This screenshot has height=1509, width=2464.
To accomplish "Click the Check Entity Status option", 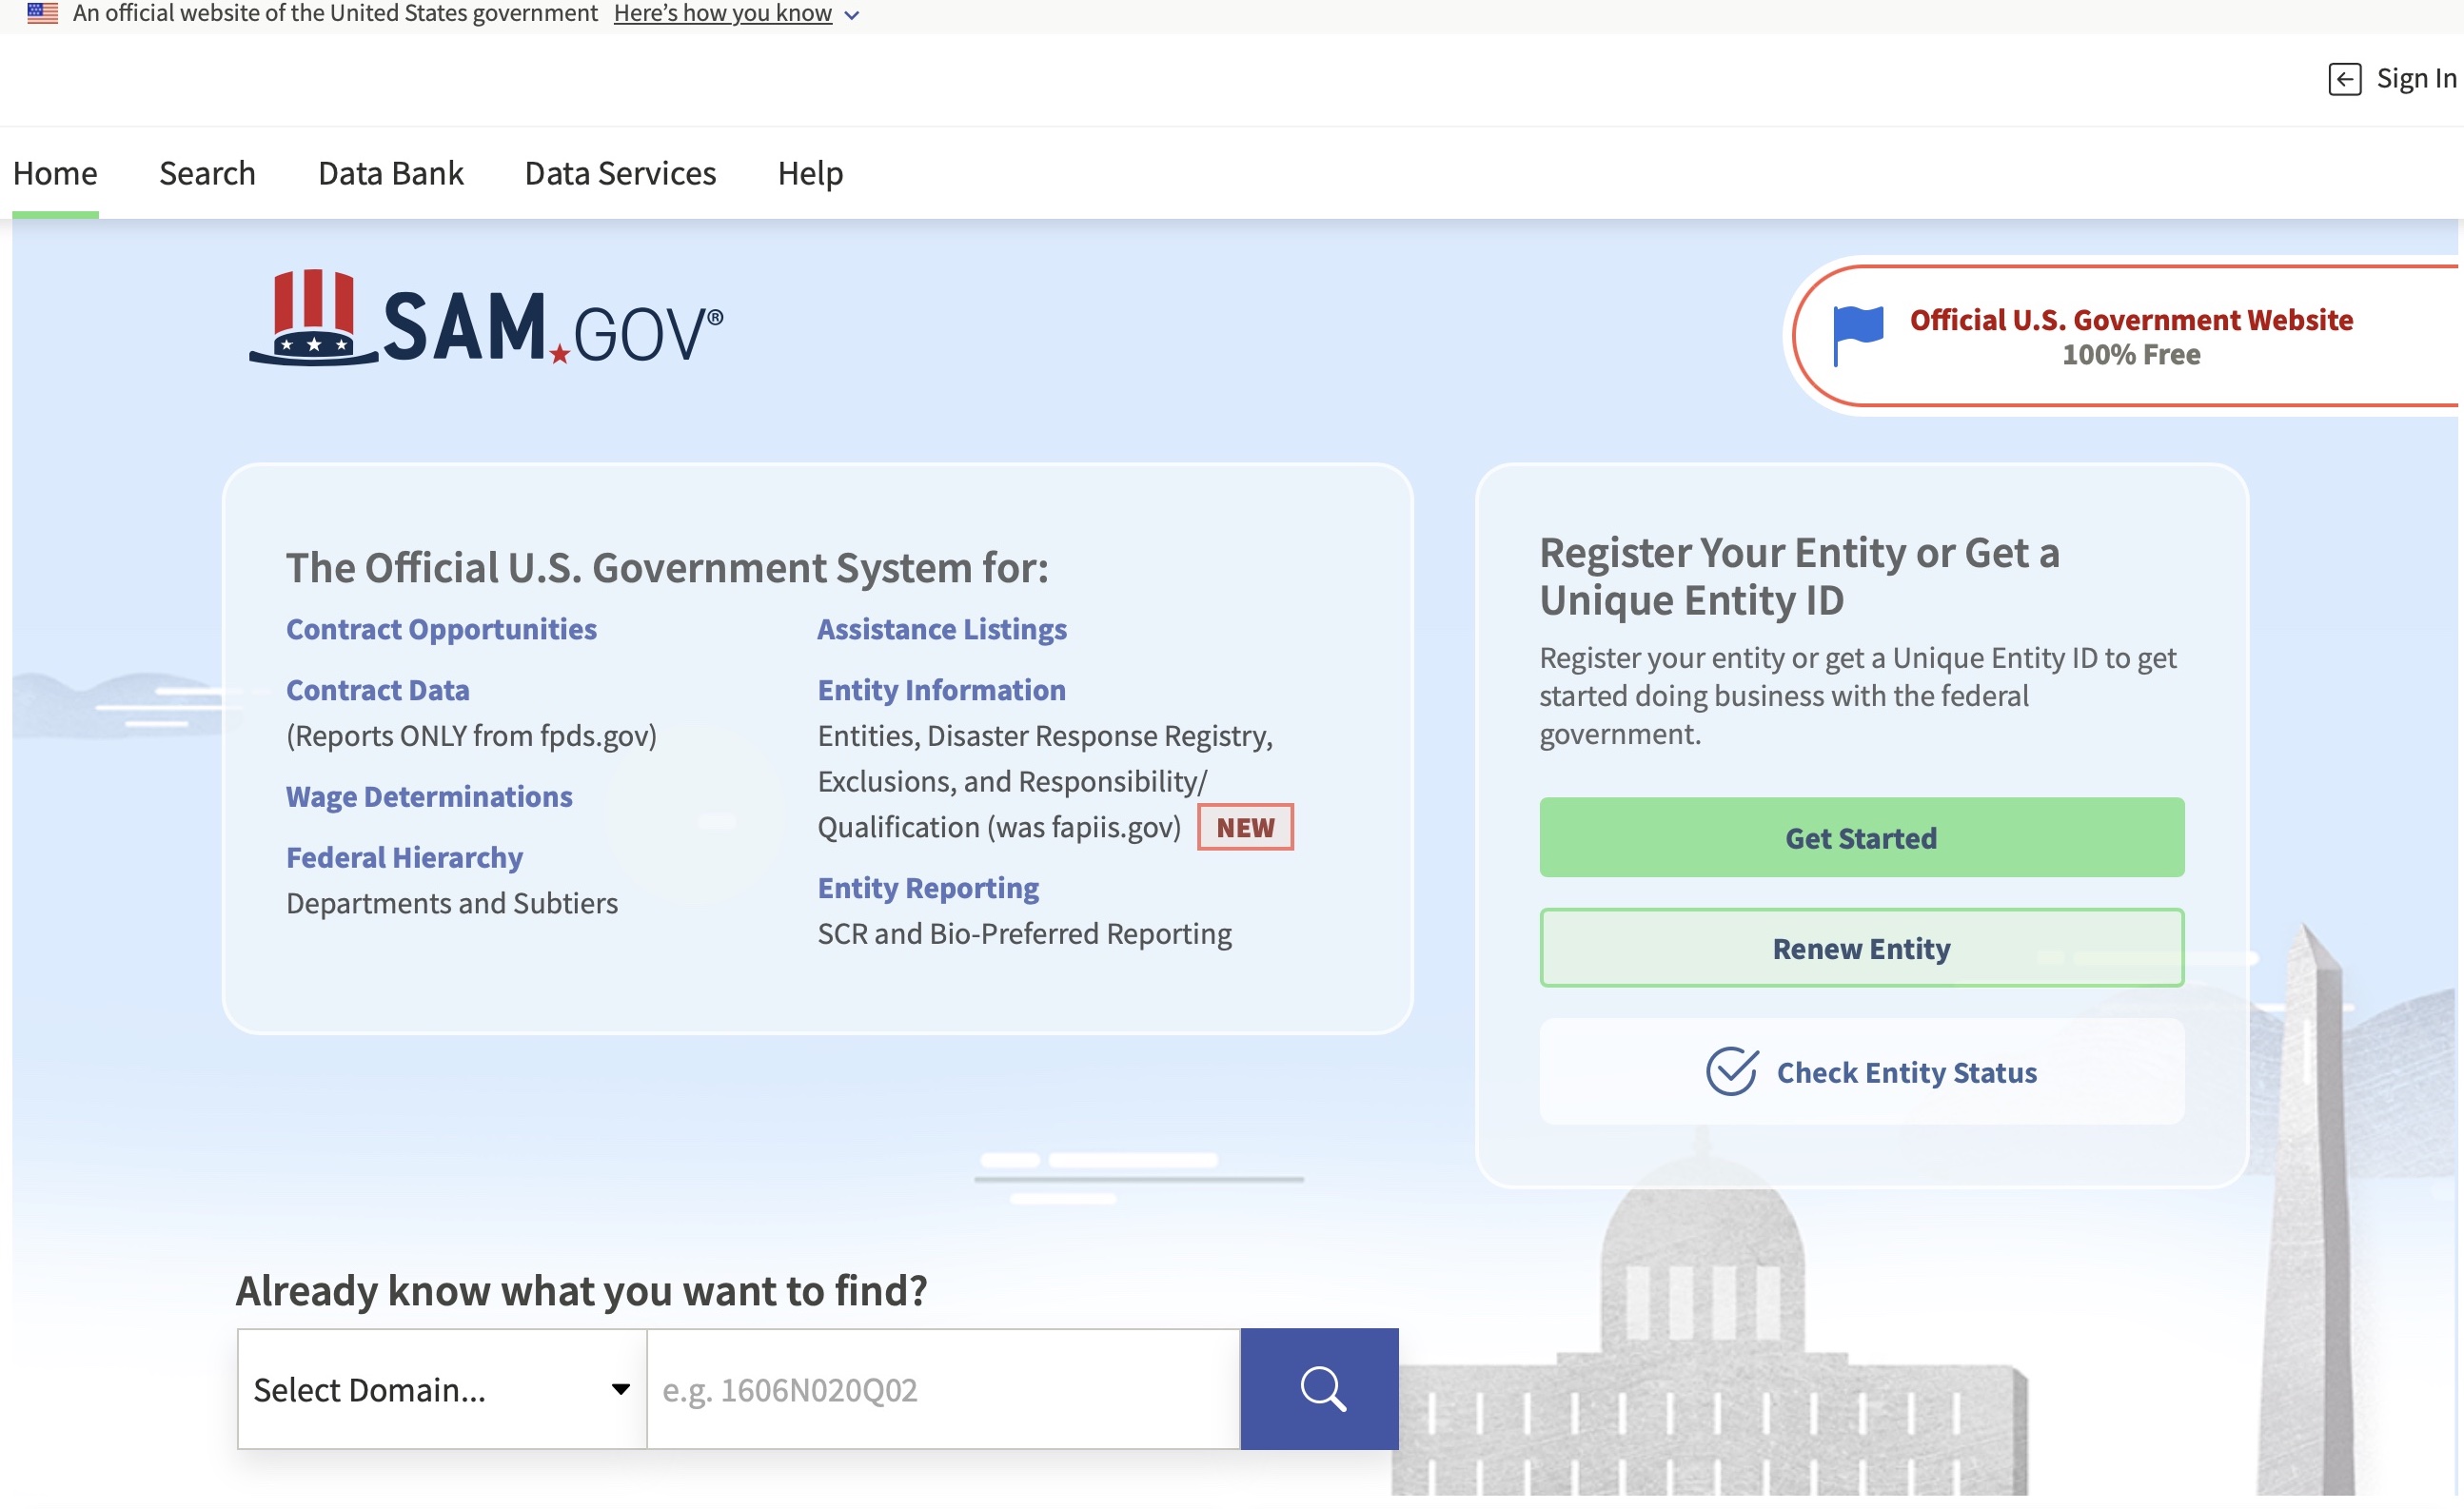I will 1863,1069.
